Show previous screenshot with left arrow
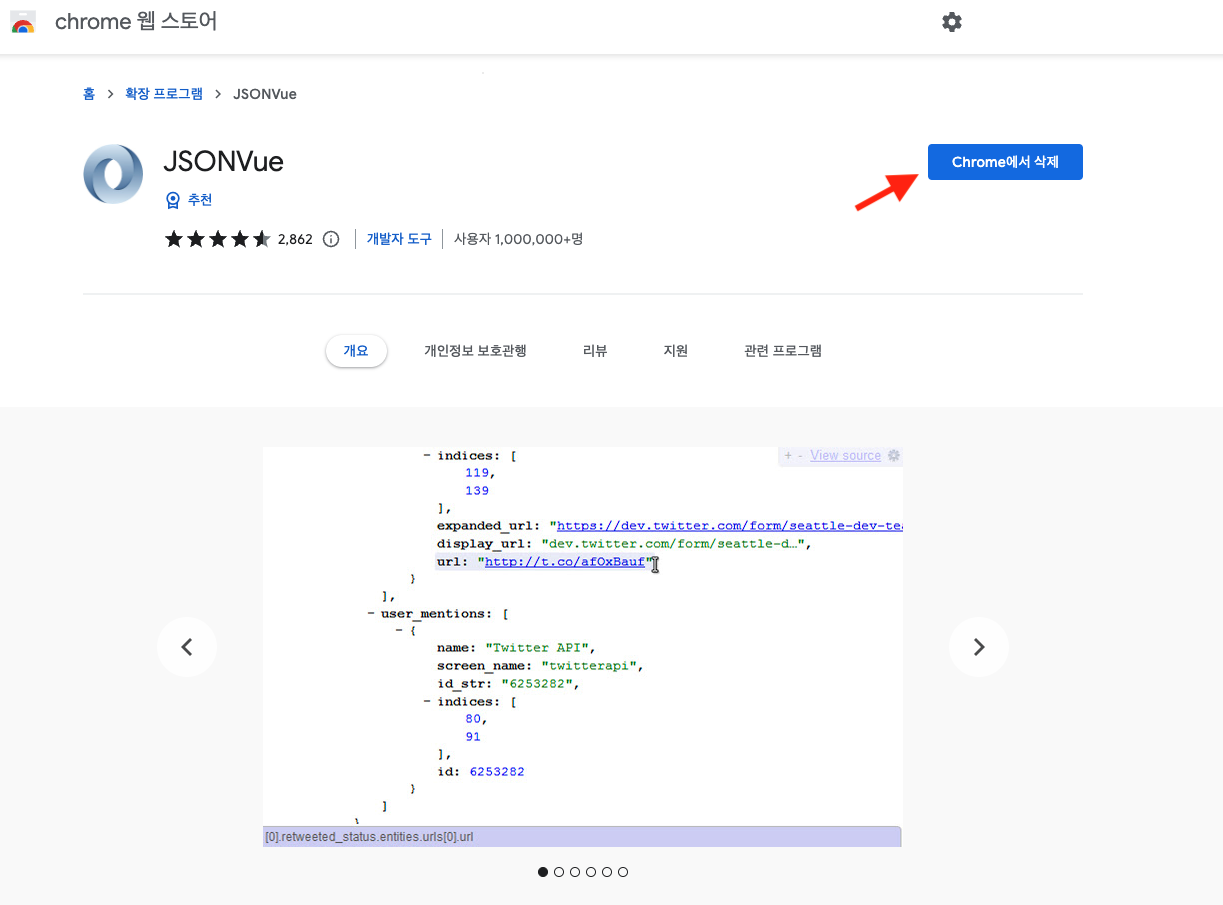1223x905 pixels. point(187,647)
